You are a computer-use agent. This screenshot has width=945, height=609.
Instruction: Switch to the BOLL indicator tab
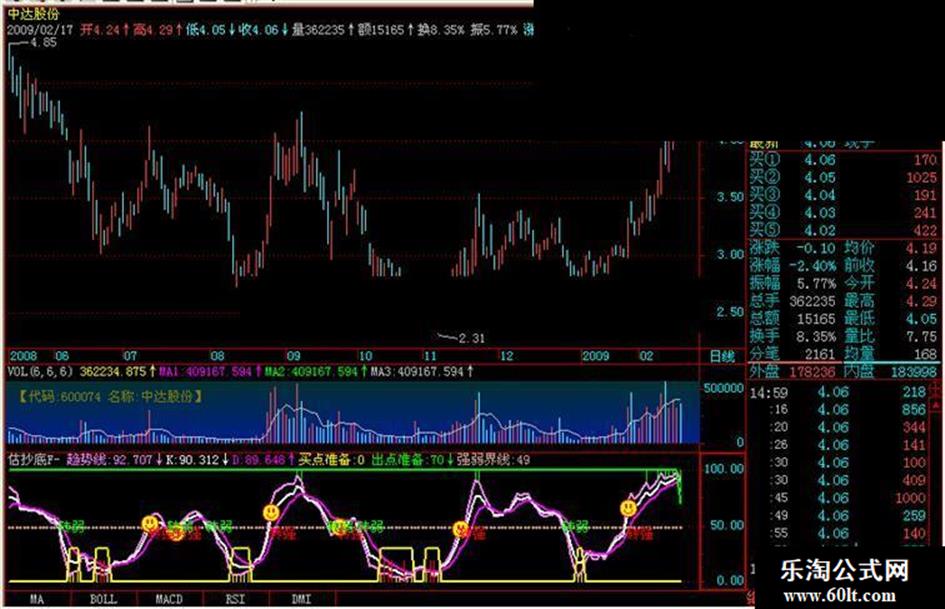tap(104, 599)
